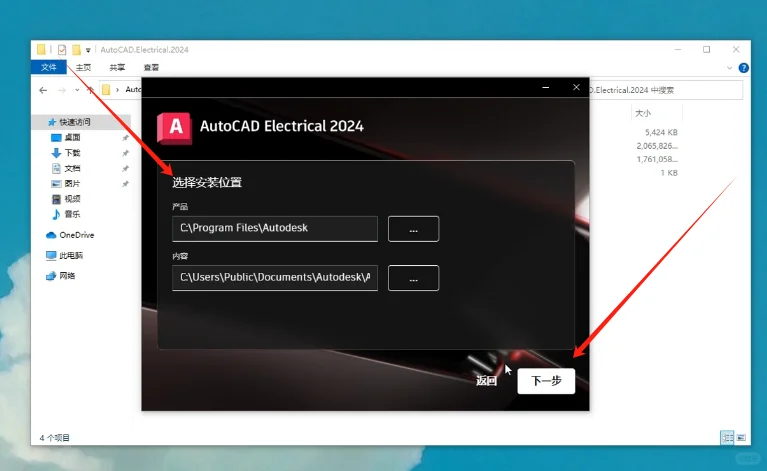Close the AutoCAD Electrical installer window
767x471 pixels.
576,87
